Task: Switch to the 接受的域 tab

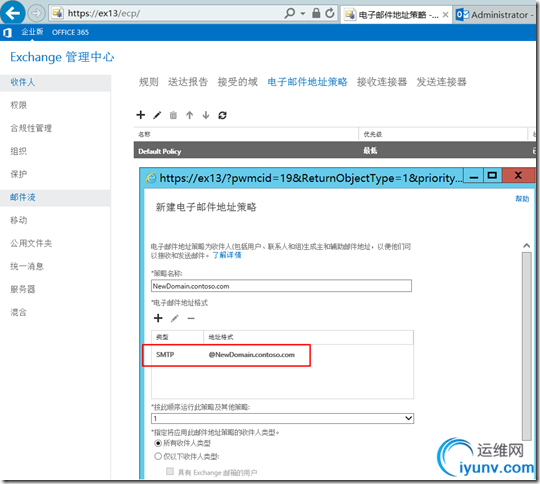Action: coord(238,82)
